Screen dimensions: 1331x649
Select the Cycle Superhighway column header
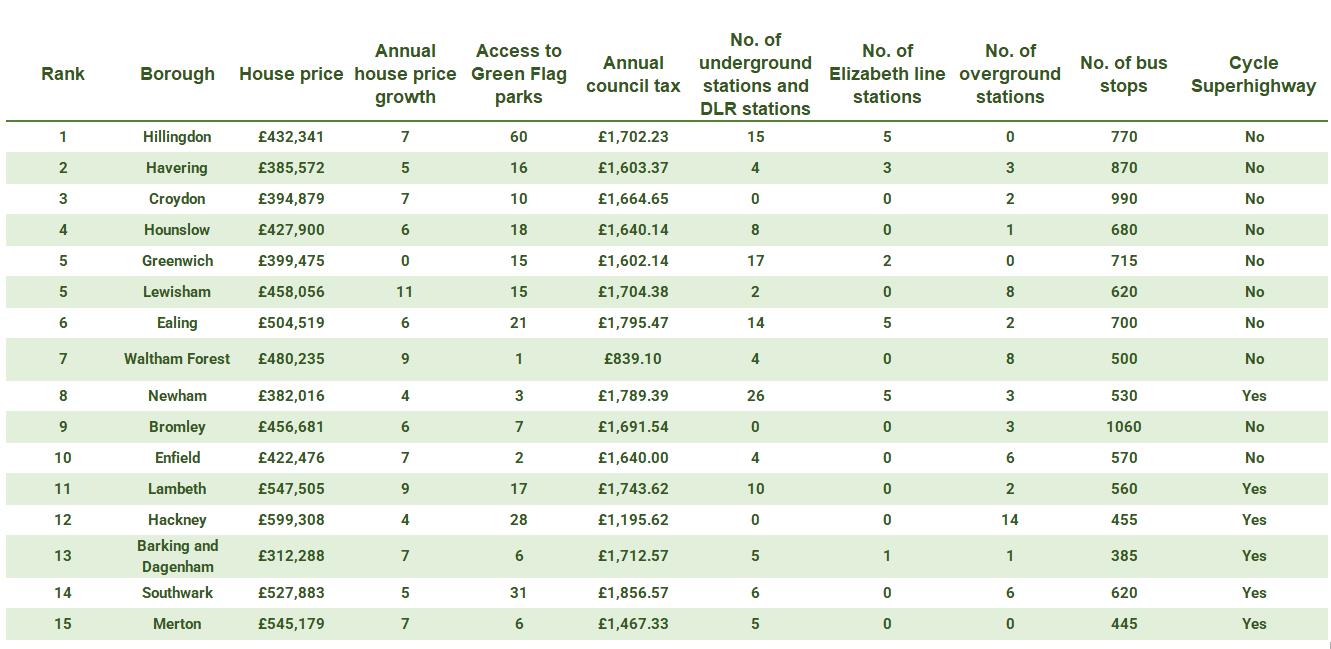[1253, 74]
